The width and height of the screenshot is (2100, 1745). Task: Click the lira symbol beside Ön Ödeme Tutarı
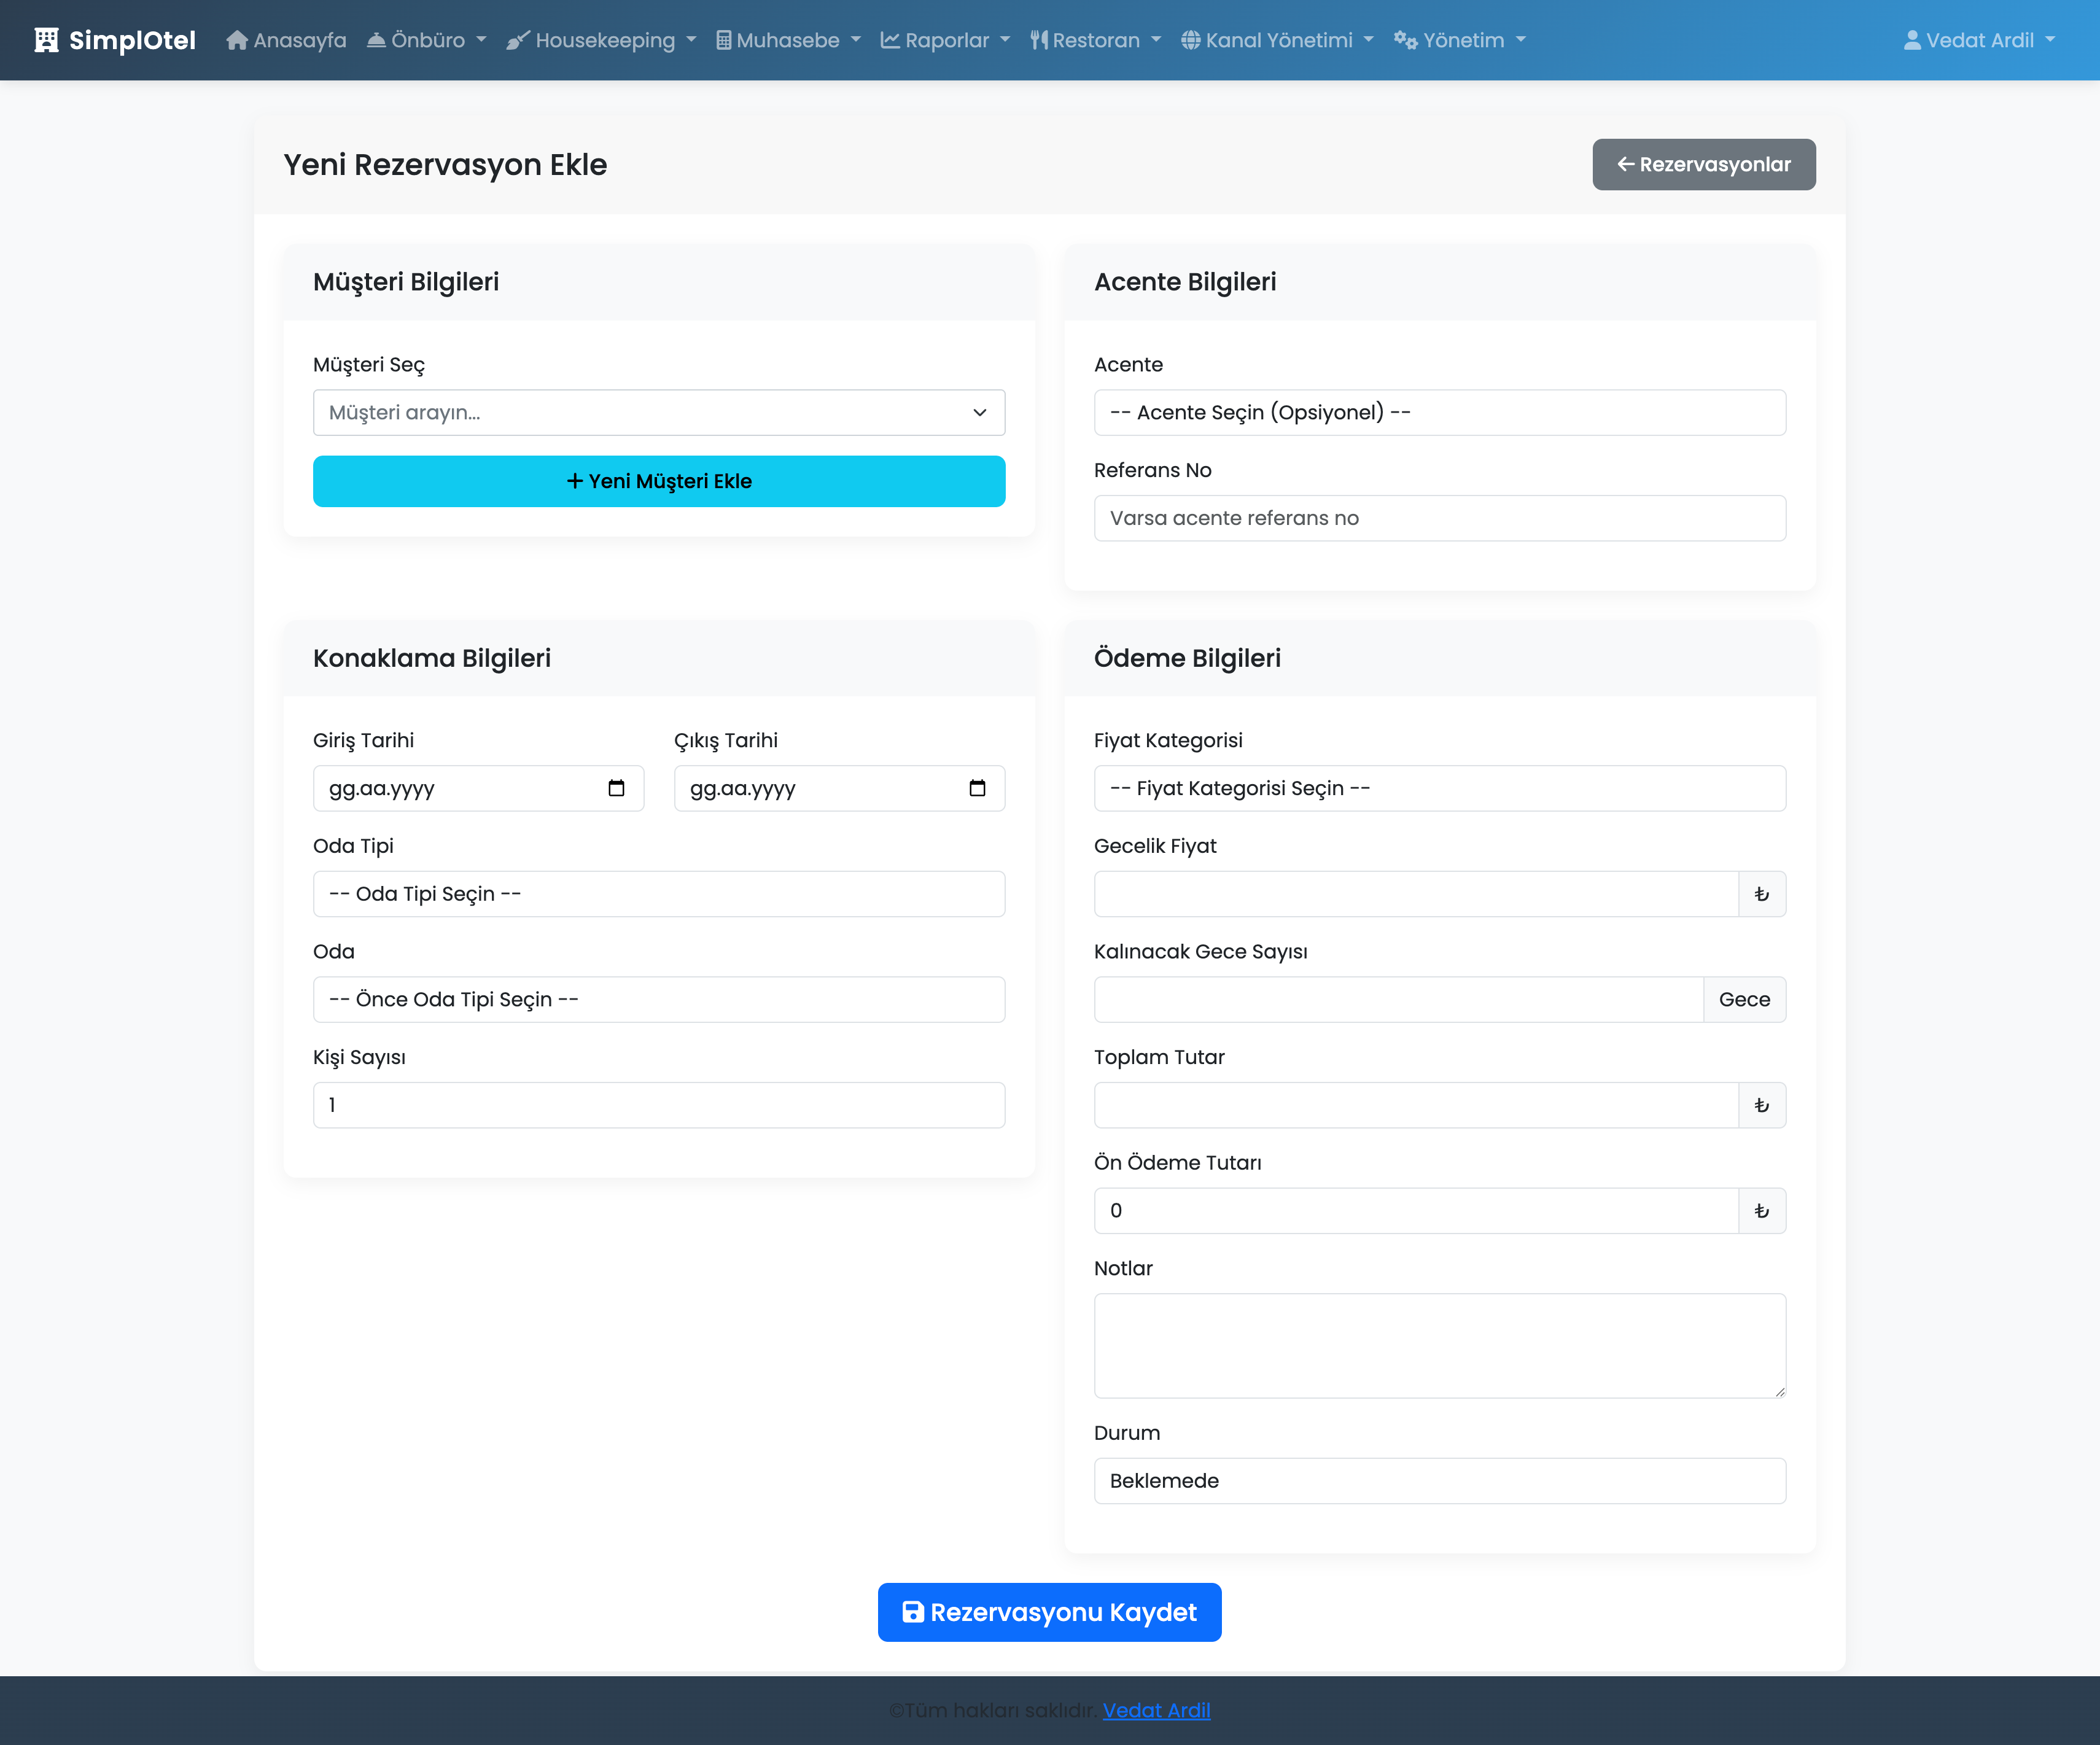(x=1761, y=1211)
